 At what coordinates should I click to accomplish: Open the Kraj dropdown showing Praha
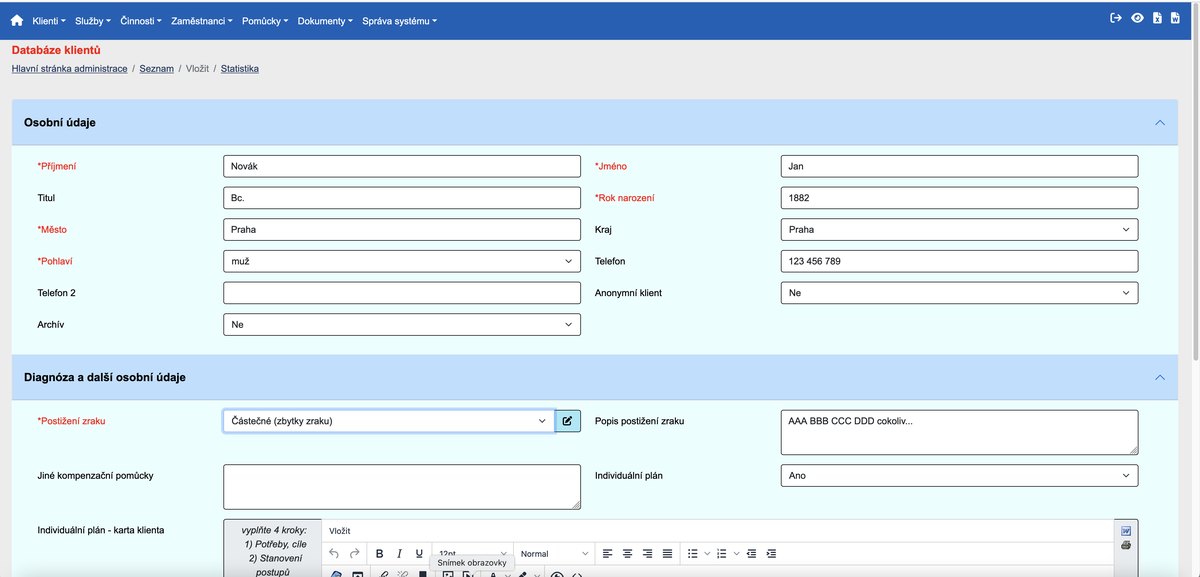958,230
